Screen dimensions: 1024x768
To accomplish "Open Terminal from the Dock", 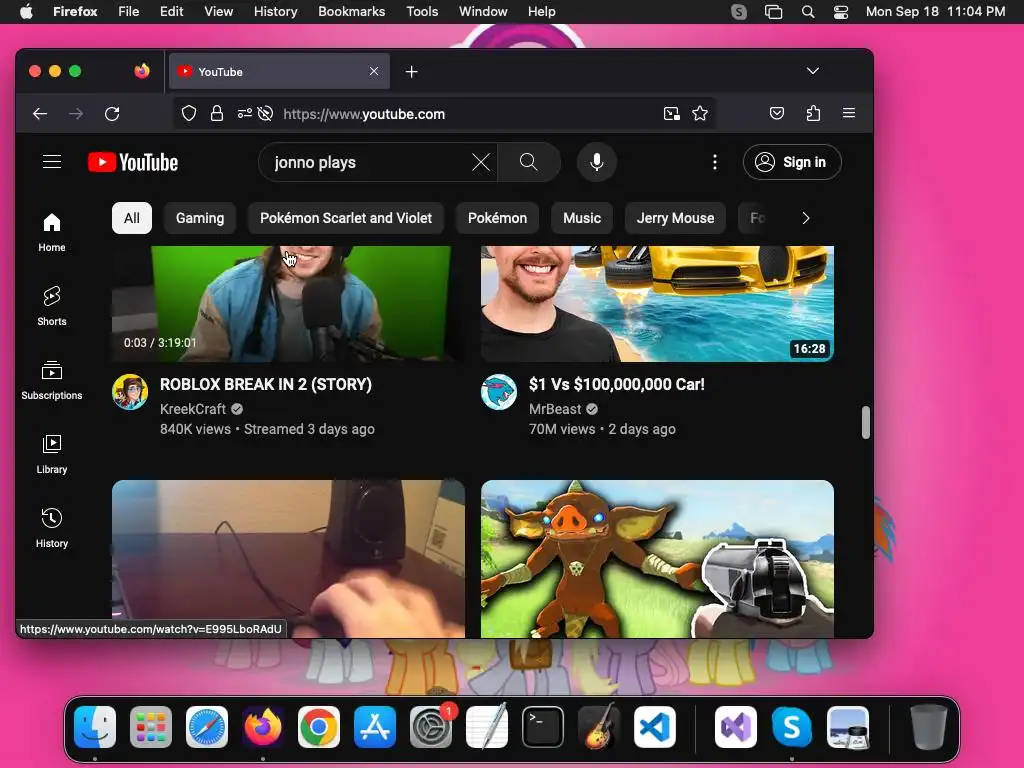I will click(543, 727).
